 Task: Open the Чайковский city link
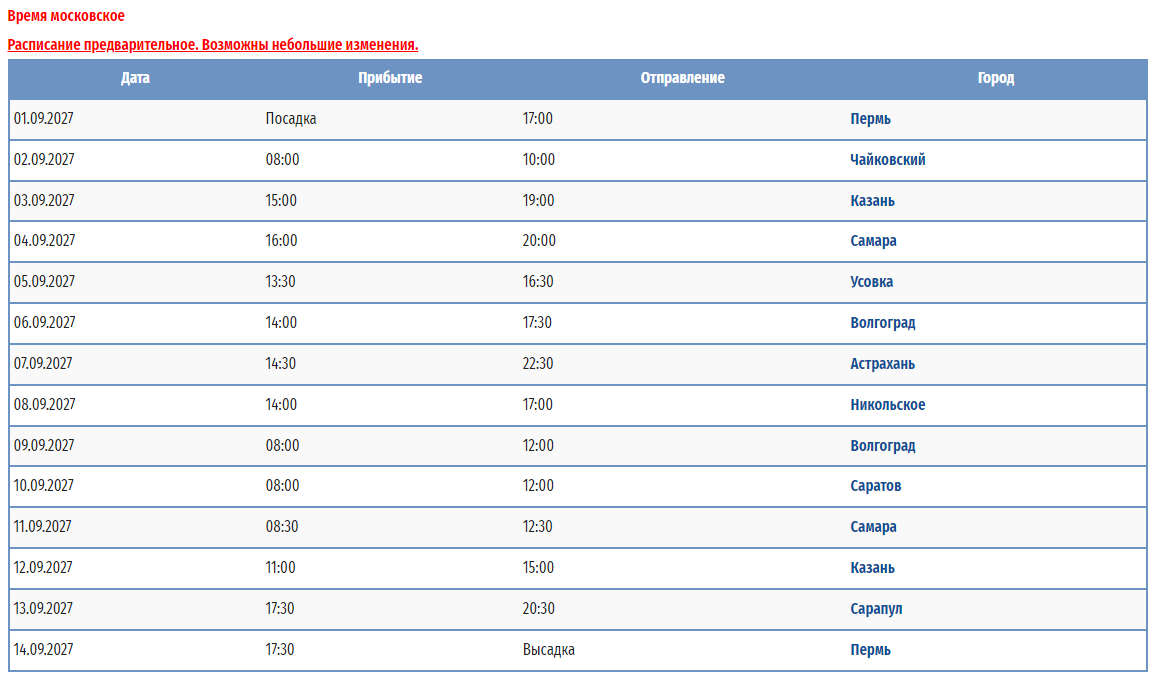pos(888,159)
